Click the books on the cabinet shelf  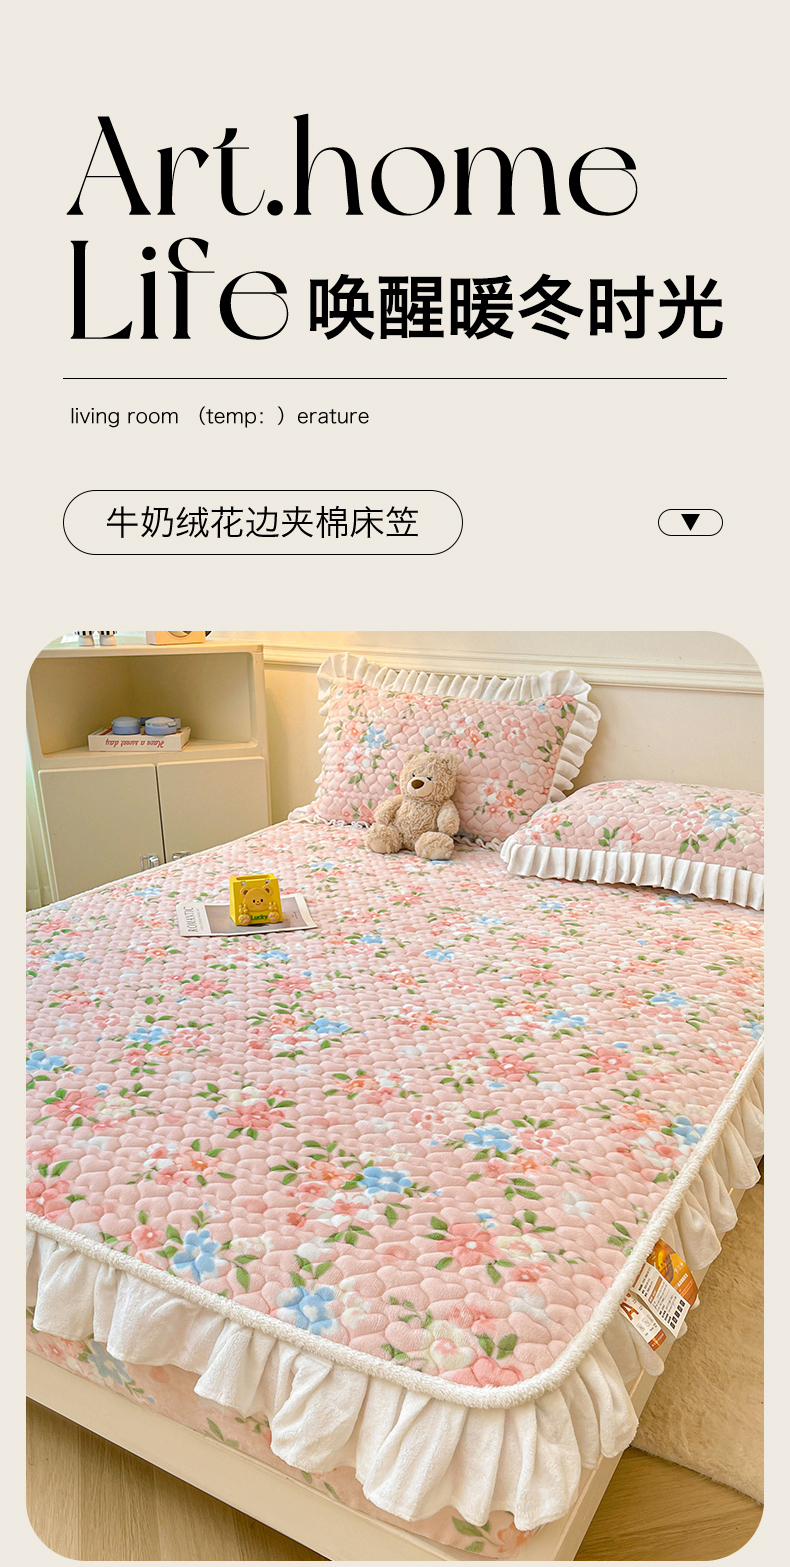coord(139,735)
